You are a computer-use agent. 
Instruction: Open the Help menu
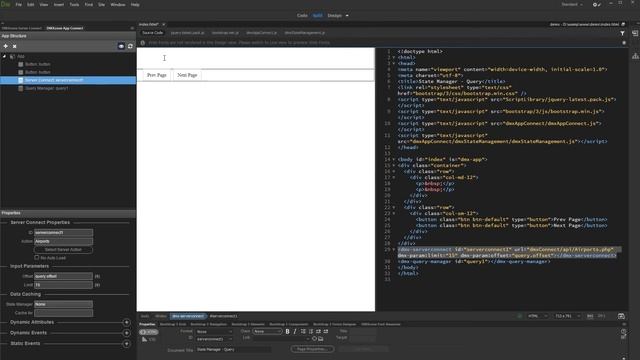tap(135, 4)
